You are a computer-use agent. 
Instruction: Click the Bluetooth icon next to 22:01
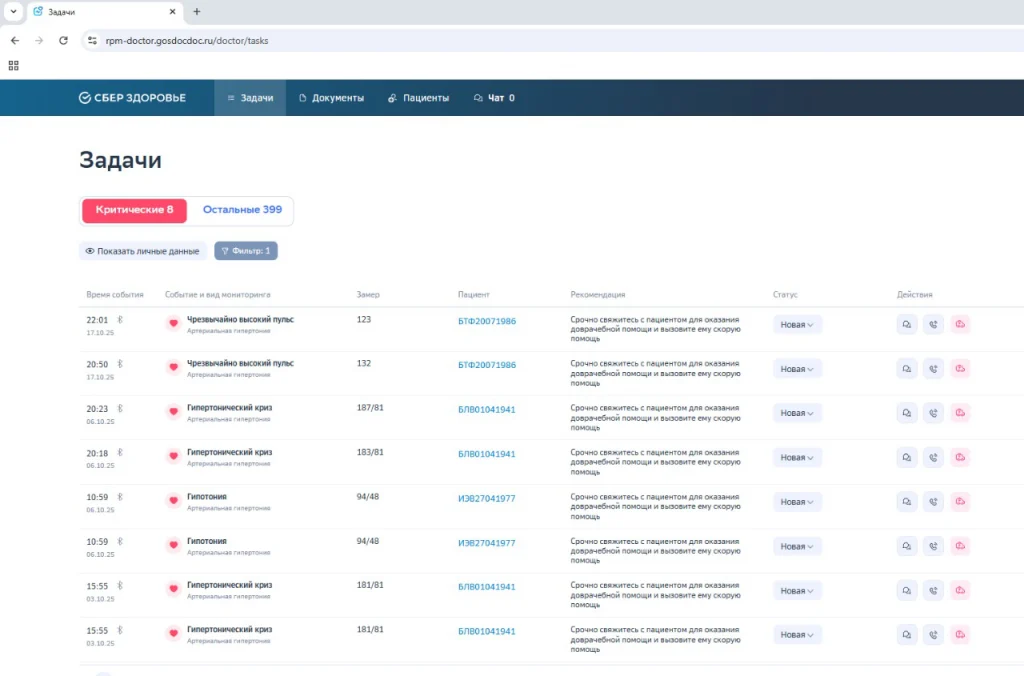(120, 319)
